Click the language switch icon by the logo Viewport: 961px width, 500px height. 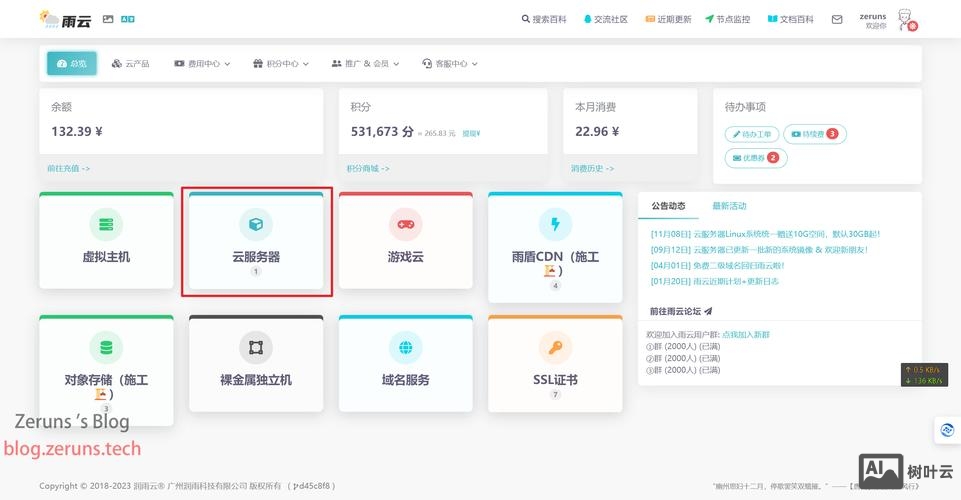click(x=127, y=19)
